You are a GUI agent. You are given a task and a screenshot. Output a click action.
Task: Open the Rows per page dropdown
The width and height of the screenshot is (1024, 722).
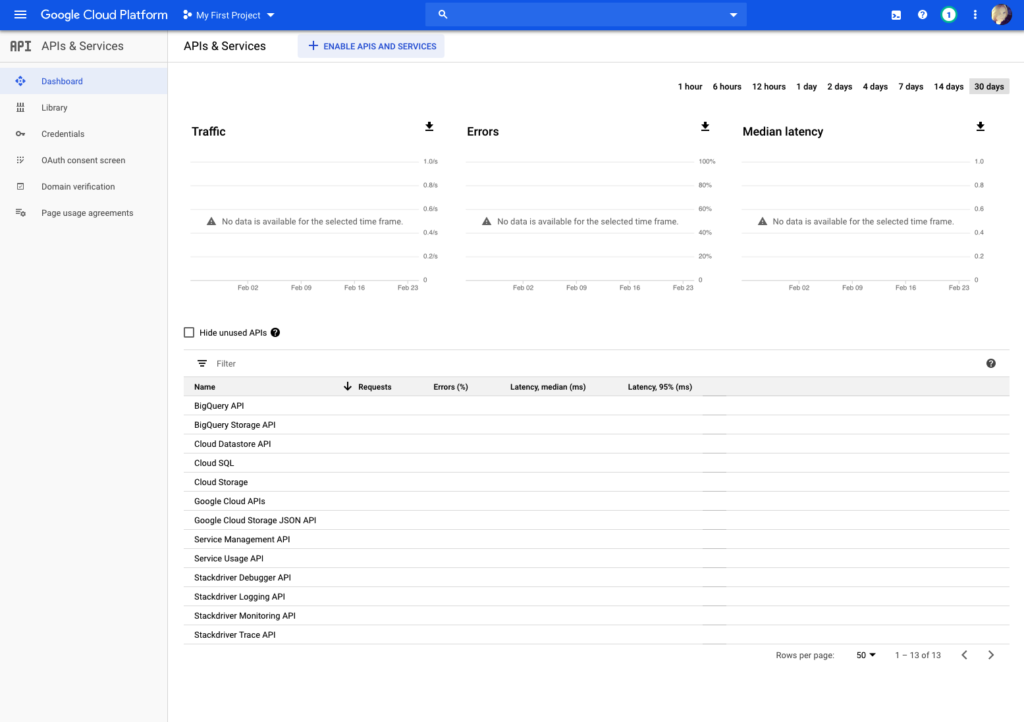click(866, 655)
